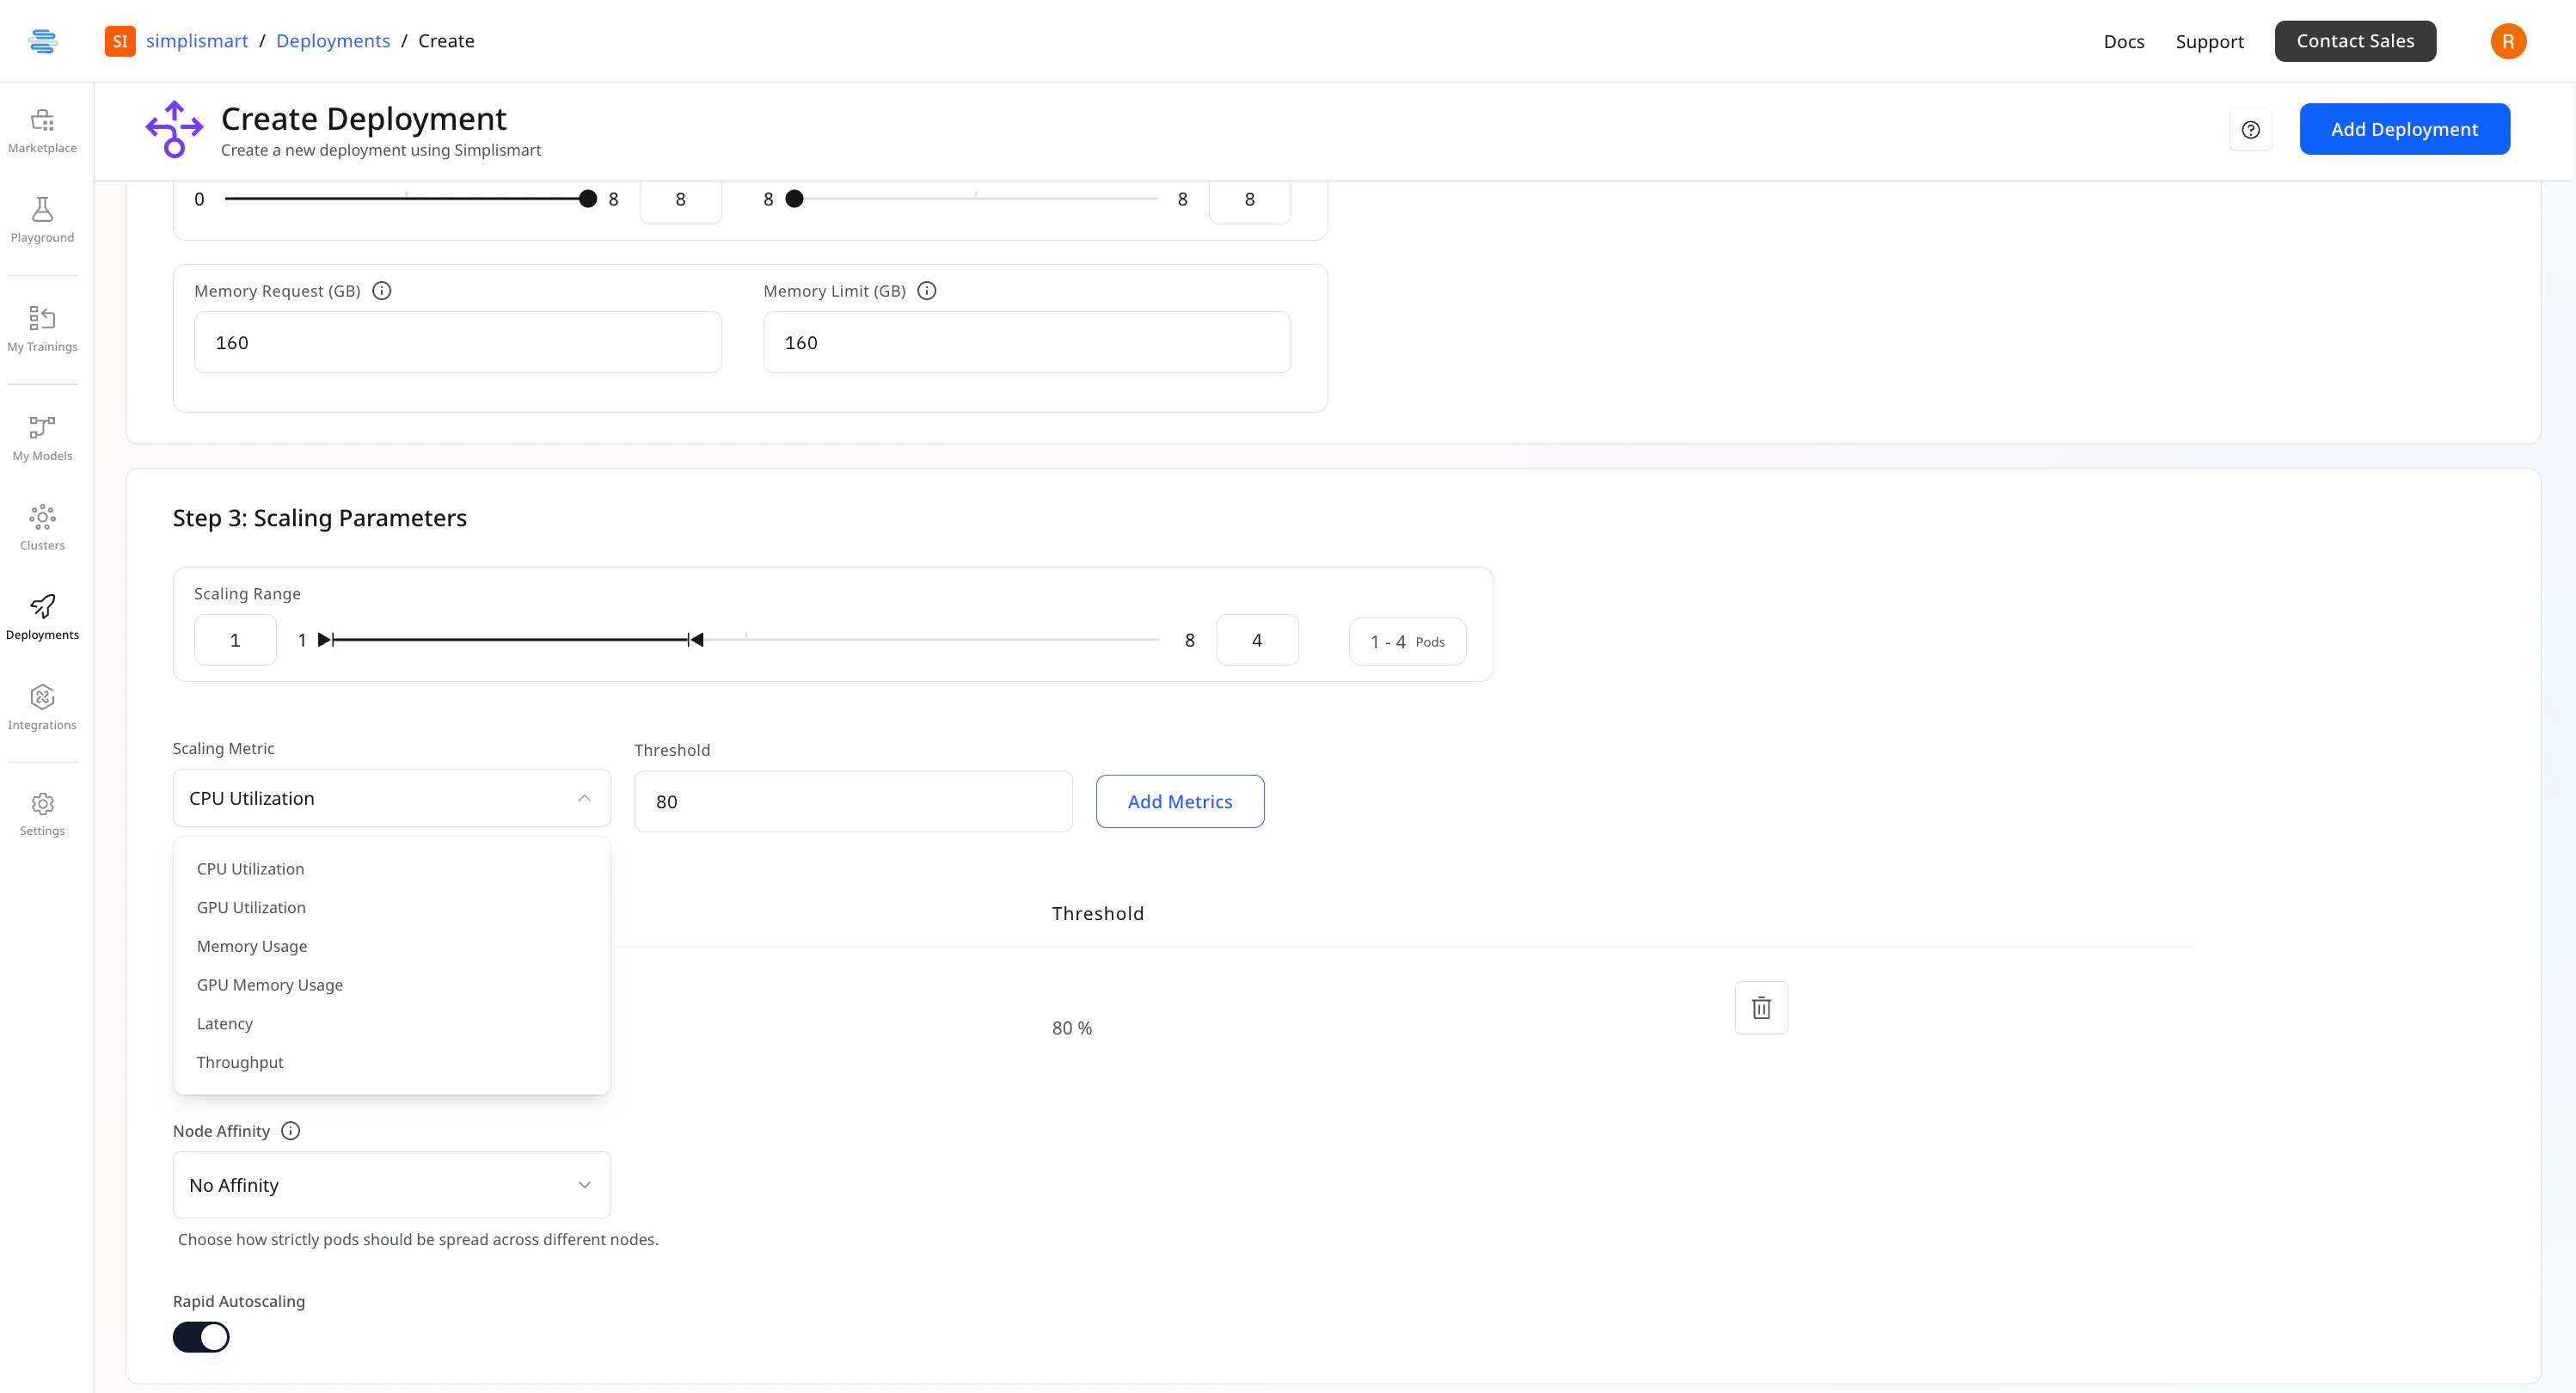Click the Add Deployment button
Screen dimensions: 2576x1393
tap(2404, 129)
